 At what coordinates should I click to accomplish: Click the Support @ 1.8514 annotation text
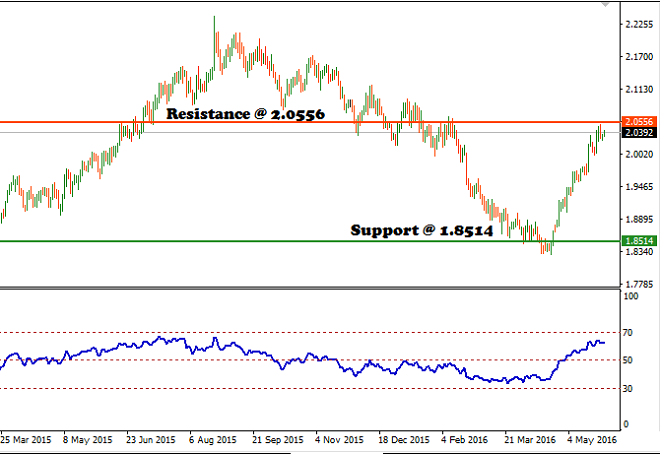pos(421,230)
